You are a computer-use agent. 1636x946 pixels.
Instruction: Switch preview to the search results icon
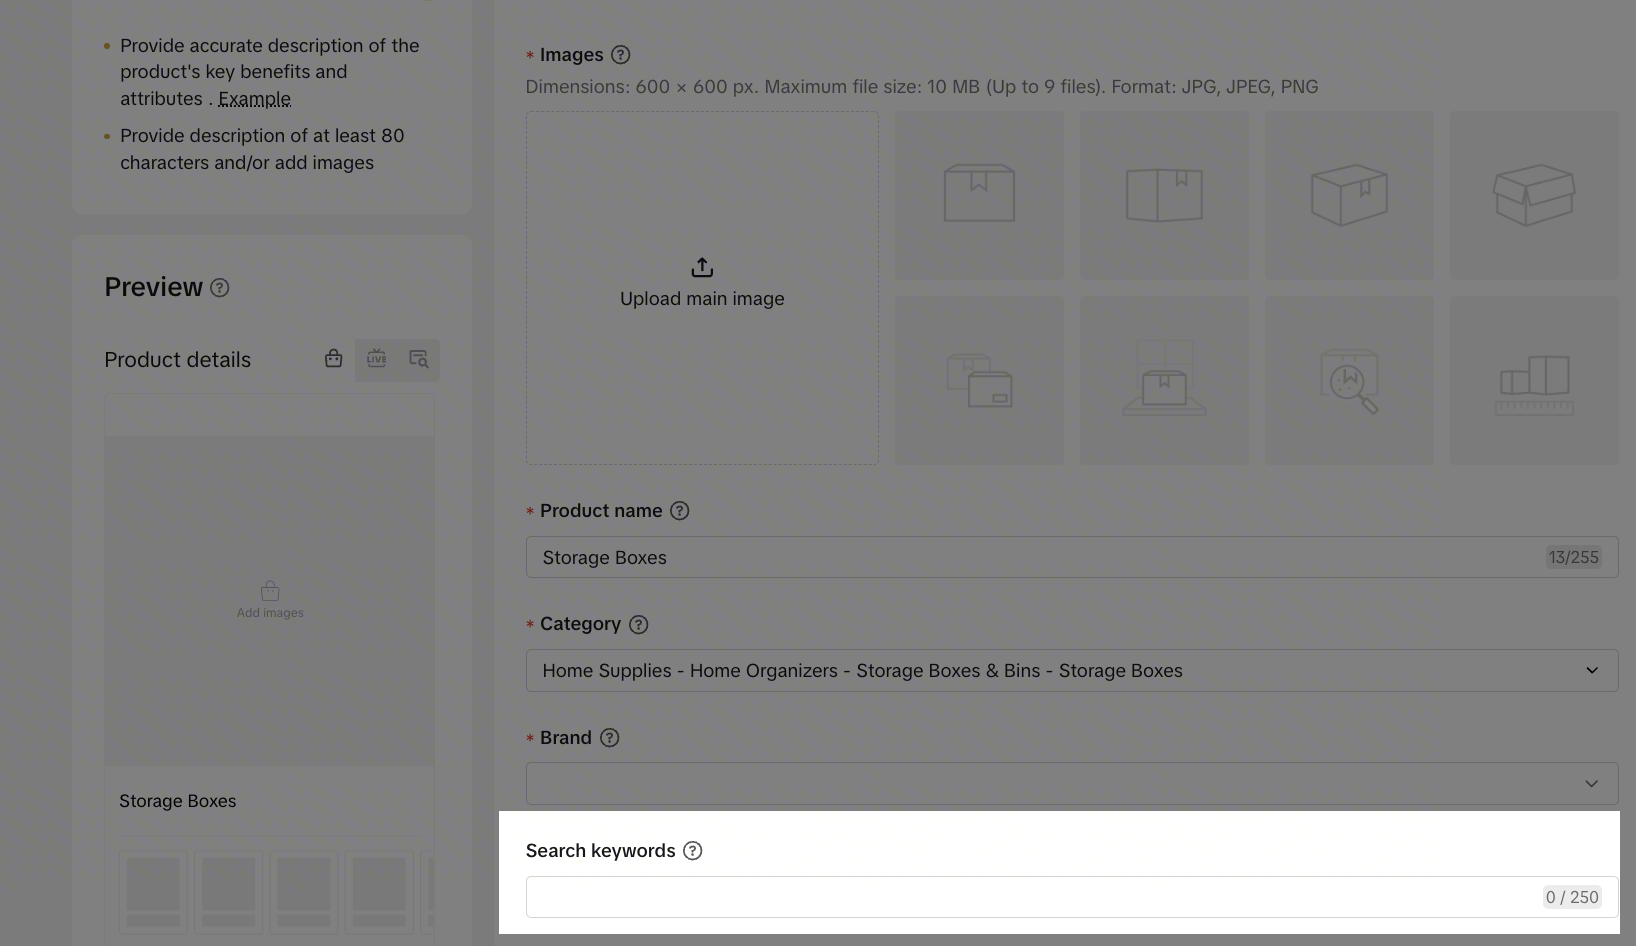(x=418, y=359)
